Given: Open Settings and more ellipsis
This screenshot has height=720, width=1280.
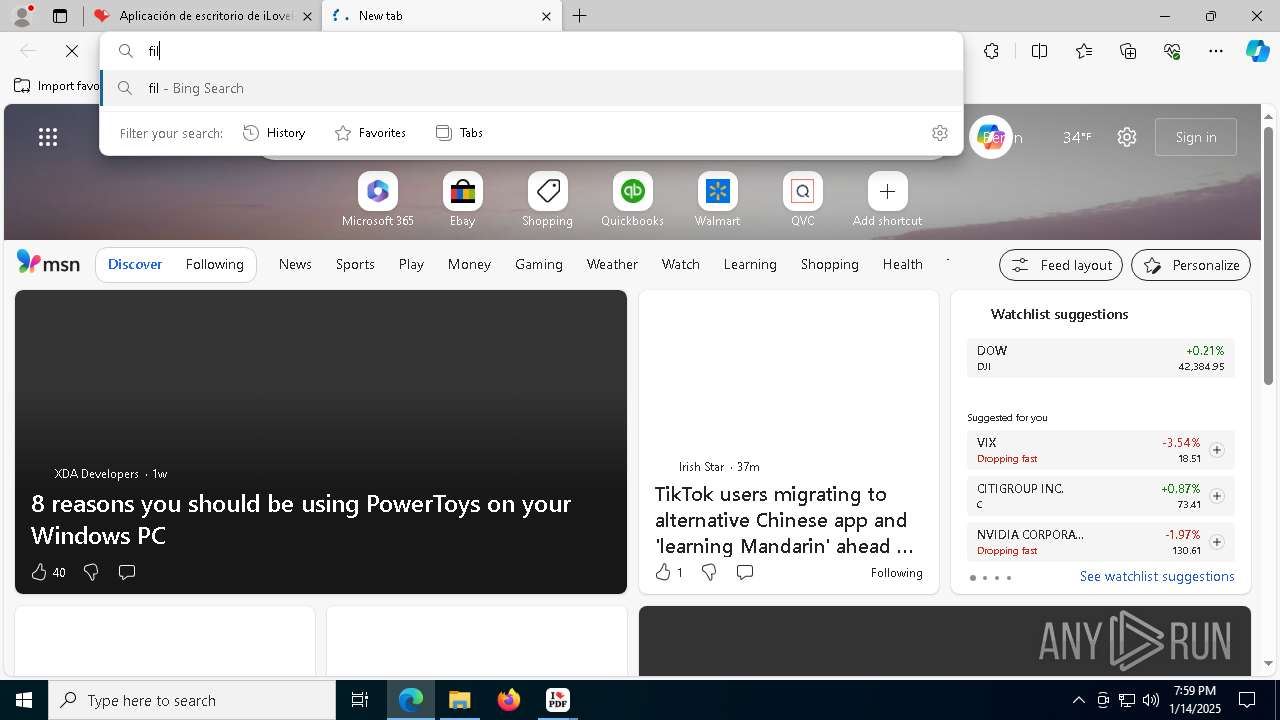Looking at the screenshot, I should (x=1216, y=51).
